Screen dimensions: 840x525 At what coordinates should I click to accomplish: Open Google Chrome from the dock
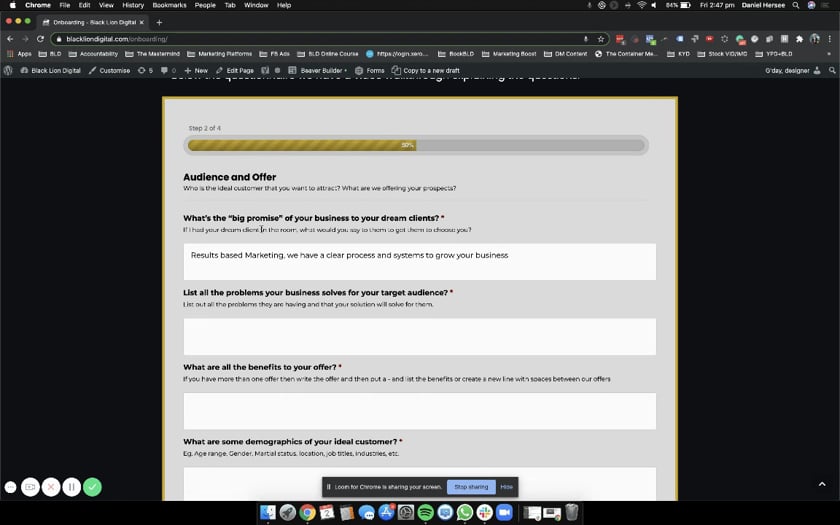click(308, 512)
